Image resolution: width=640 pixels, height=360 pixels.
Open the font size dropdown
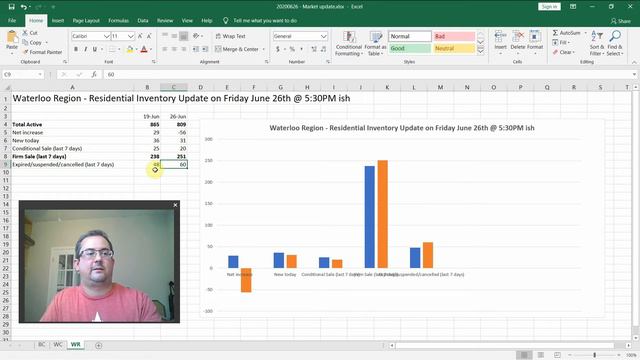[130, 36]
